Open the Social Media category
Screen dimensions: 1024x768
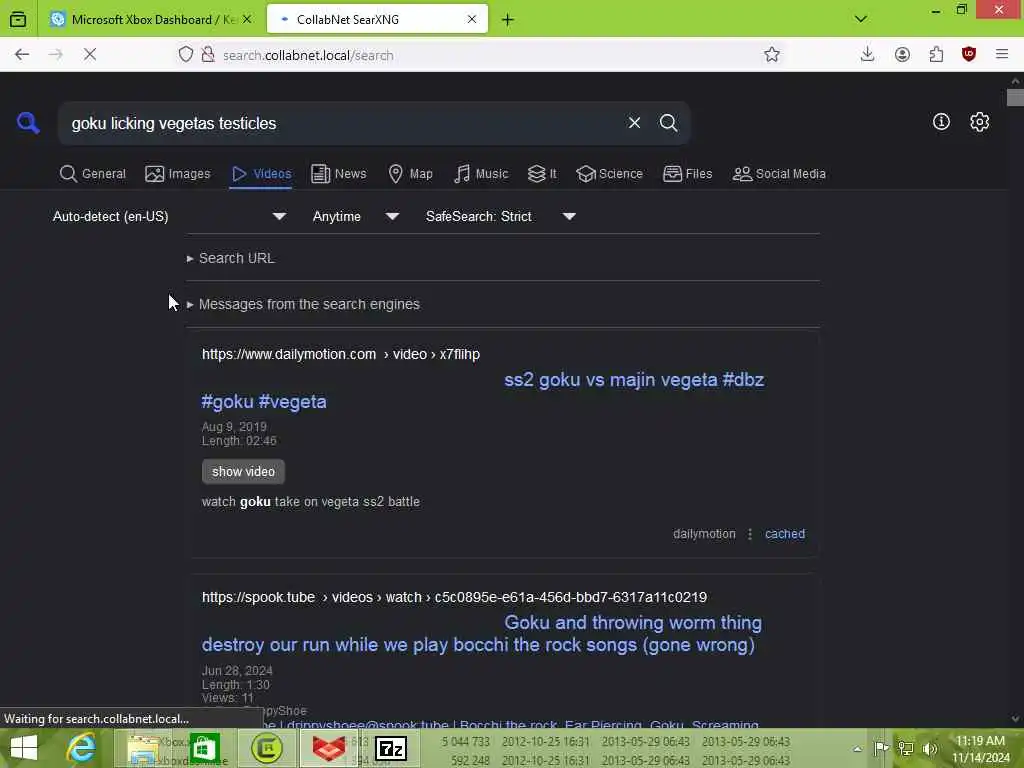(779, 174)
